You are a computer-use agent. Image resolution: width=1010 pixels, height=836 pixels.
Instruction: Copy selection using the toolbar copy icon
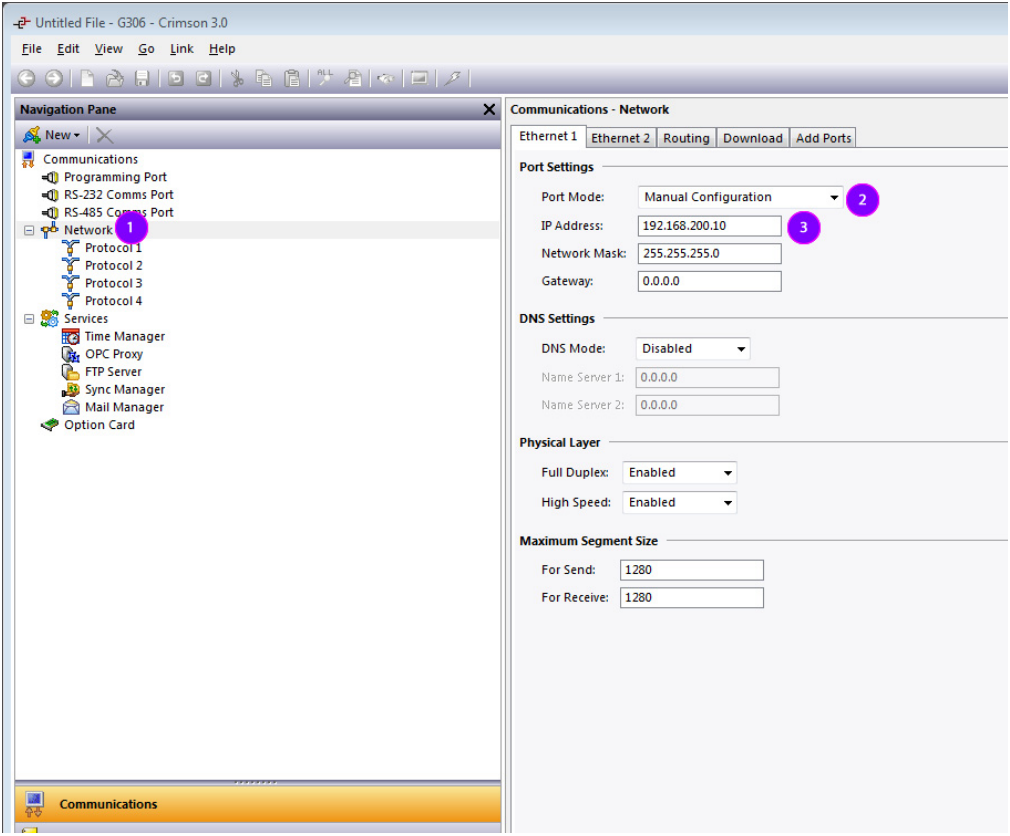coord(264,79)
